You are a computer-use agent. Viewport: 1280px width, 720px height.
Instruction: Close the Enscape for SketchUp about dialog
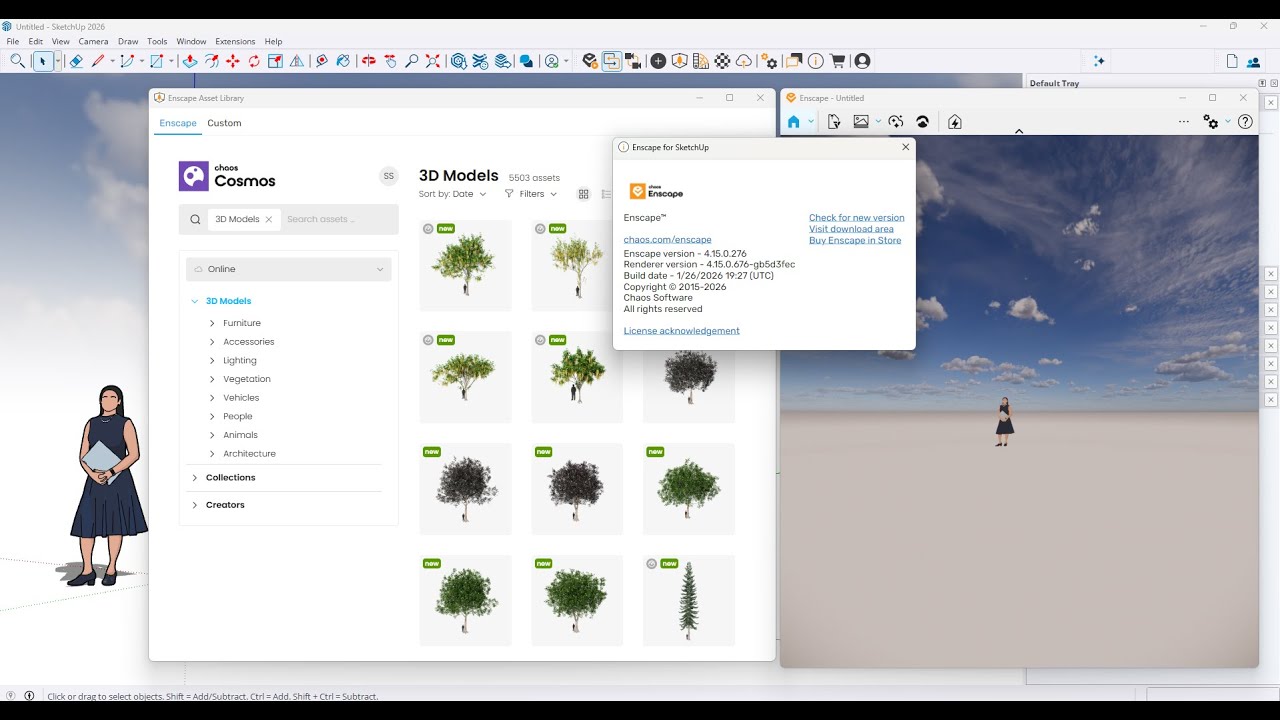pyautogui.click(x=906, y=147)
